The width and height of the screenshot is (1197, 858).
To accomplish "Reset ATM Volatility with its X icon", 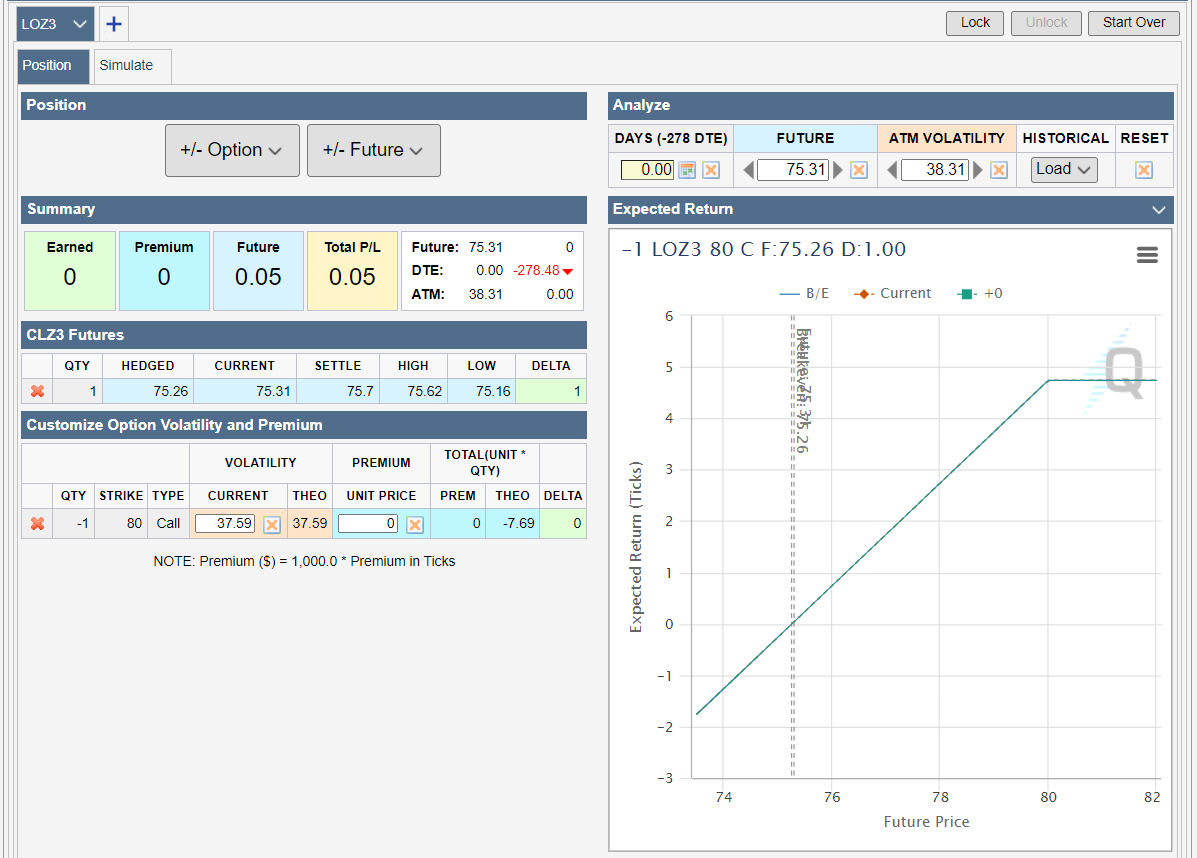I will pos(998,170).
